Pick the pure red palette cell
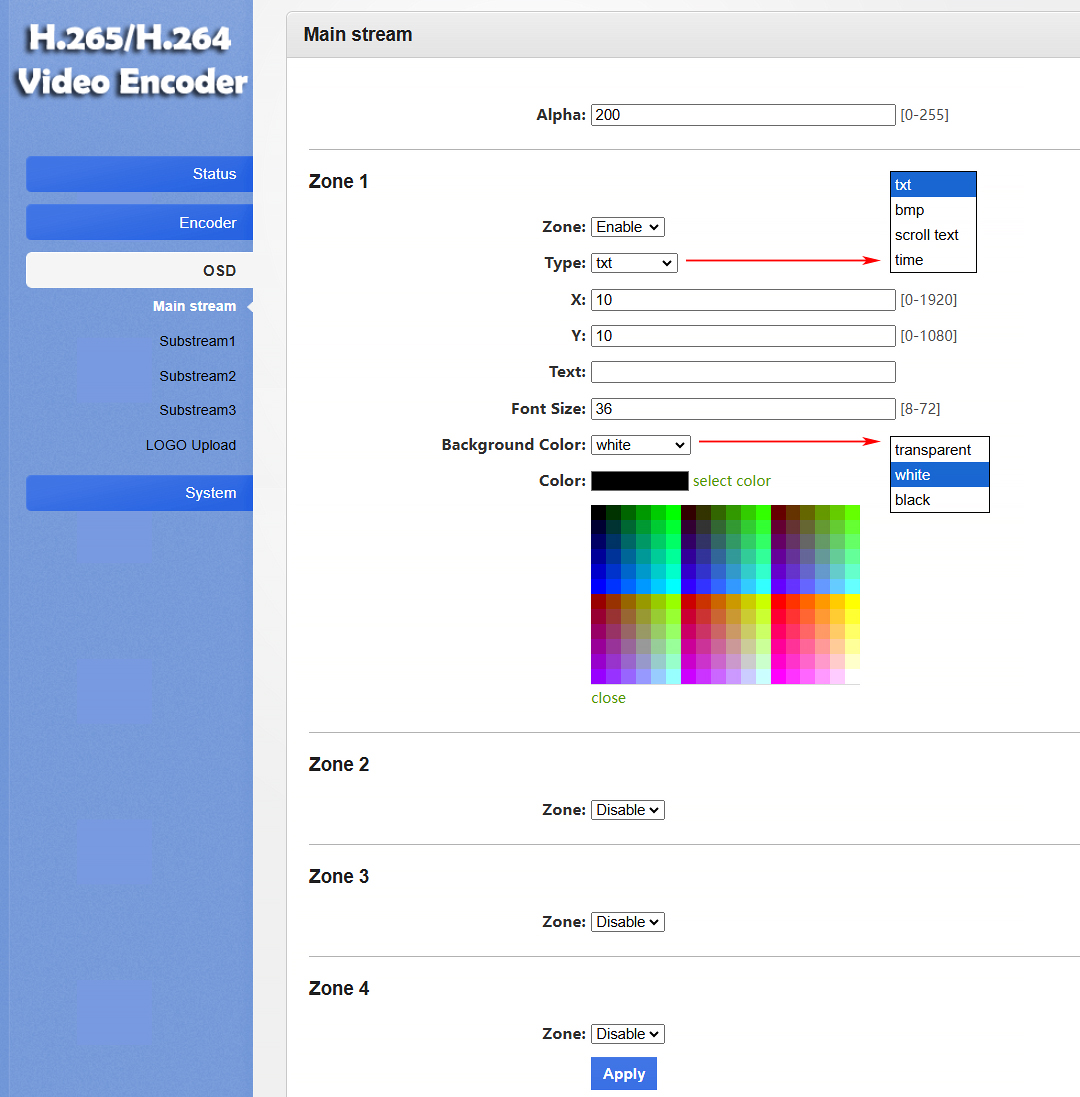Viewport: 1080px width, 1097px height. (x=778, y=601)
